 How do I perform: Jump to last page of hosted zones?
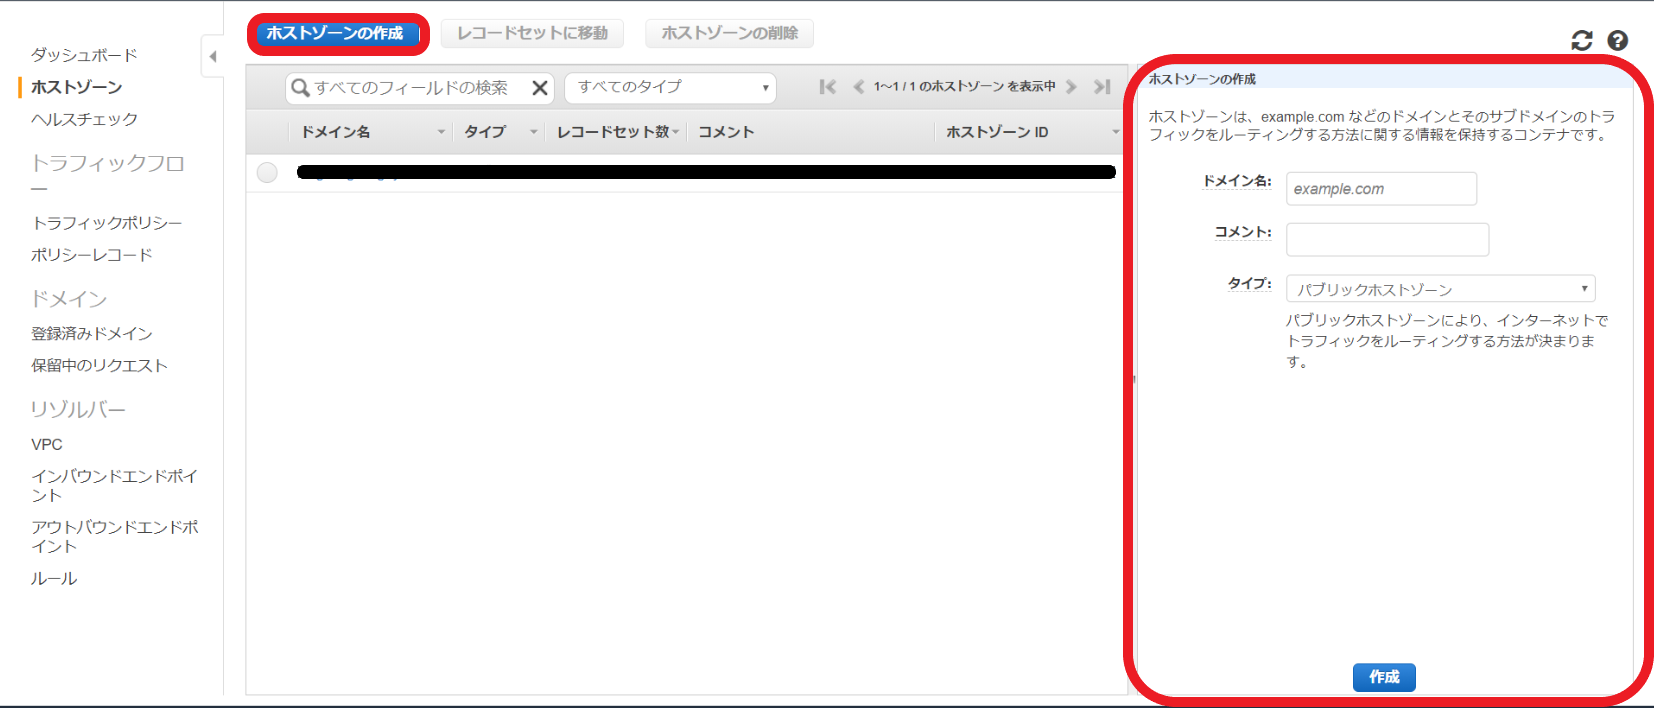click(1102, 87)
